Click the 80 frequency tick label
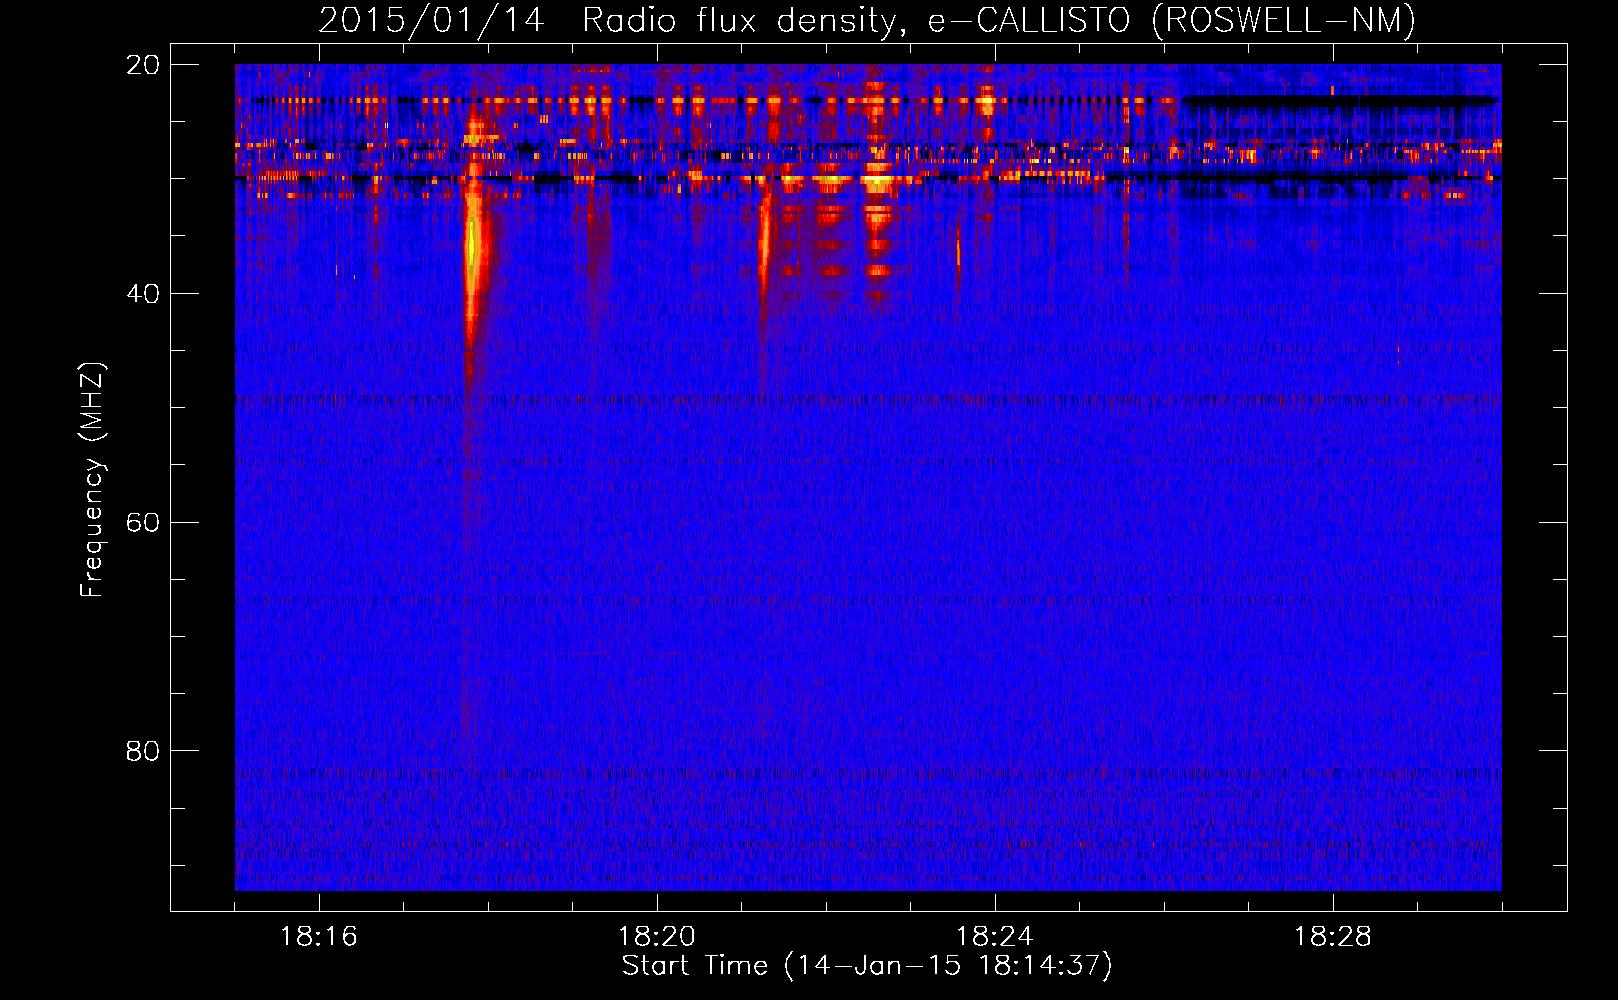Viewport: 1618px width, 1000px height. tap(142, 751)
